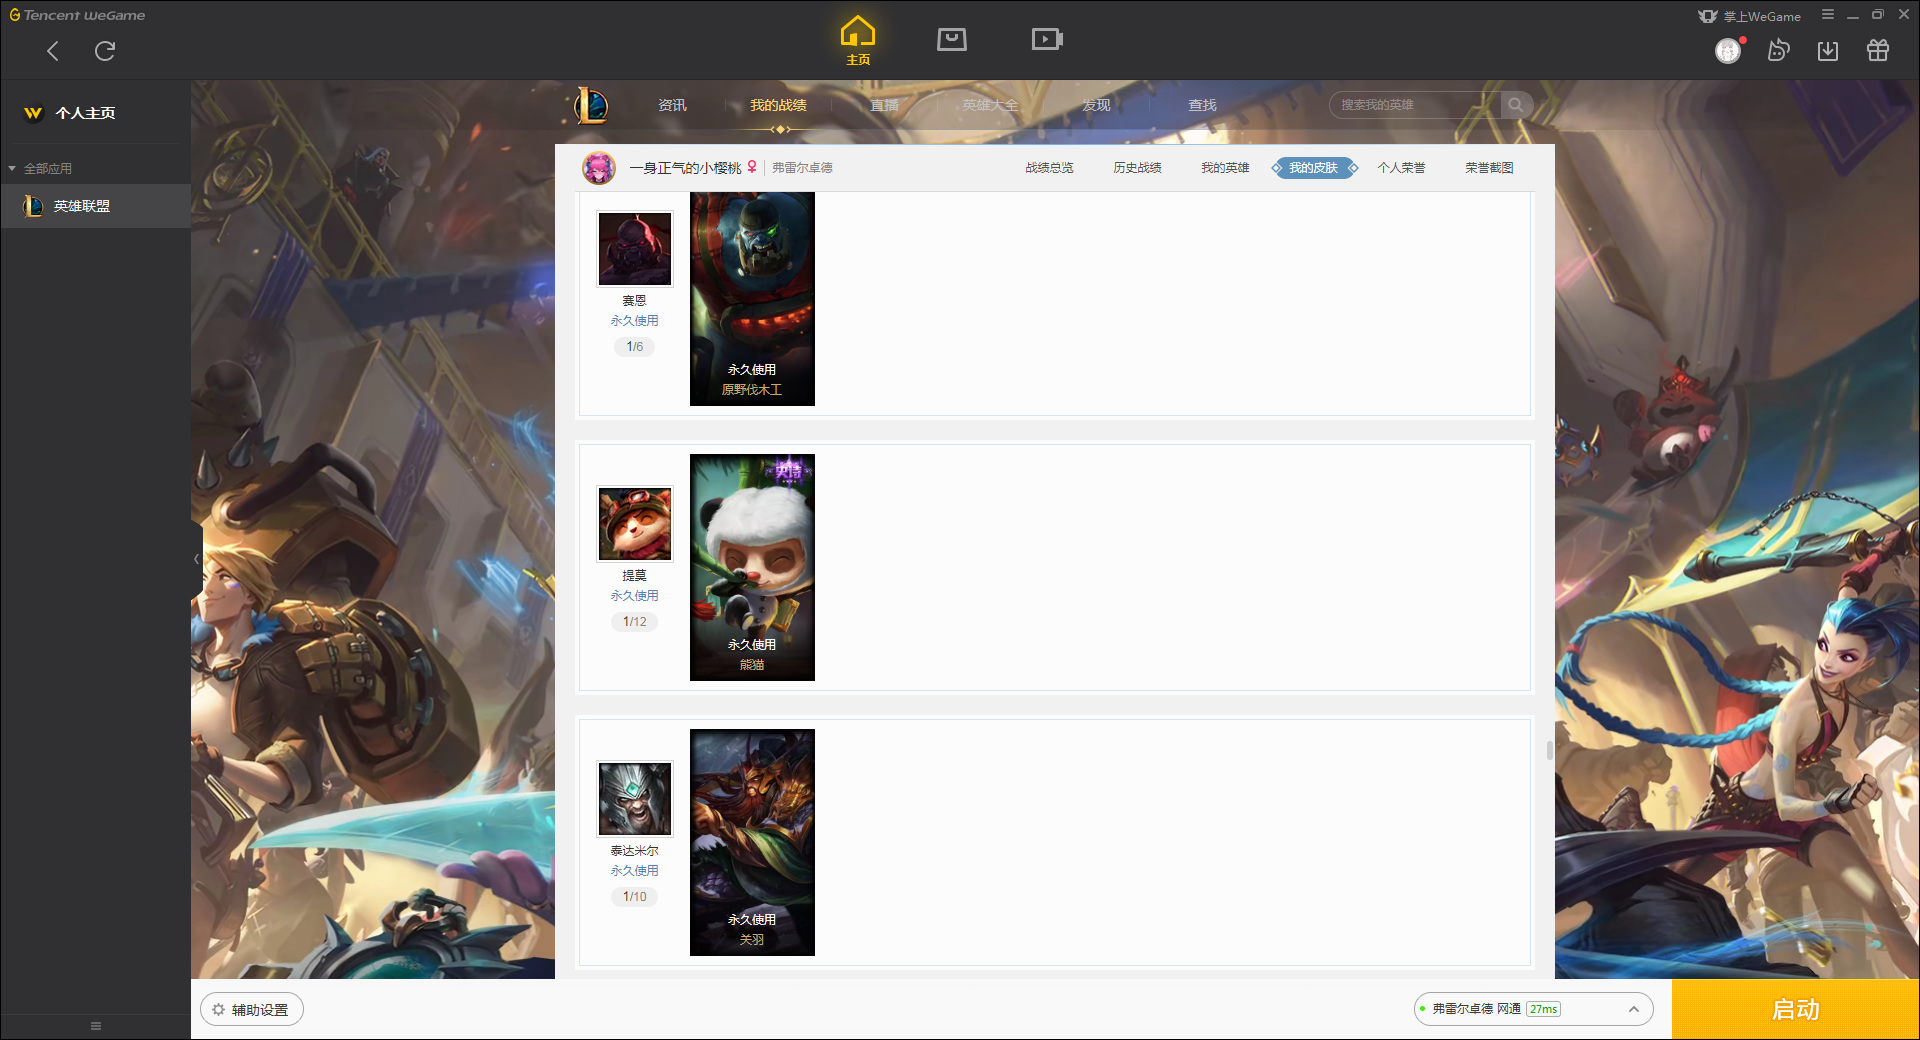Go back with the back arrow
This screenshot has height=1040, width=1920.
(x=53, y=51)
